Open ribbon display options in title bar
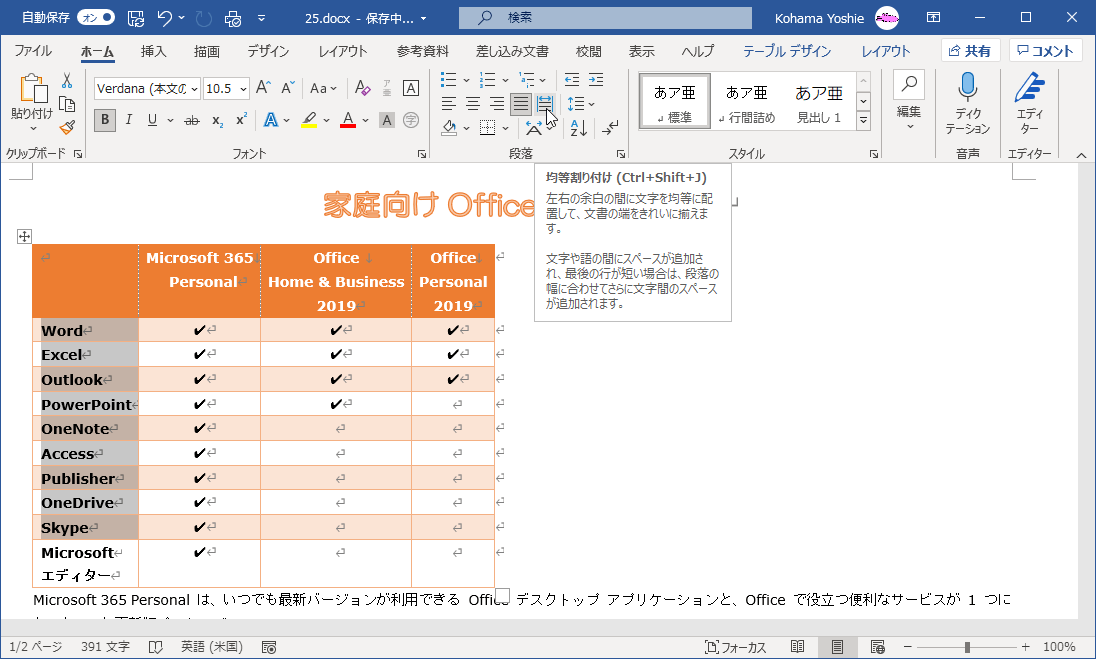This screenshot has width=1096, height=659. tap(933, 17)
